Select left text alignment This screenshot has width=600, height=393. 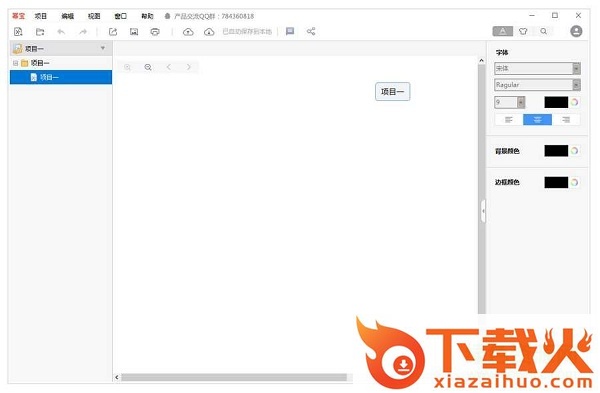(509, 120)
